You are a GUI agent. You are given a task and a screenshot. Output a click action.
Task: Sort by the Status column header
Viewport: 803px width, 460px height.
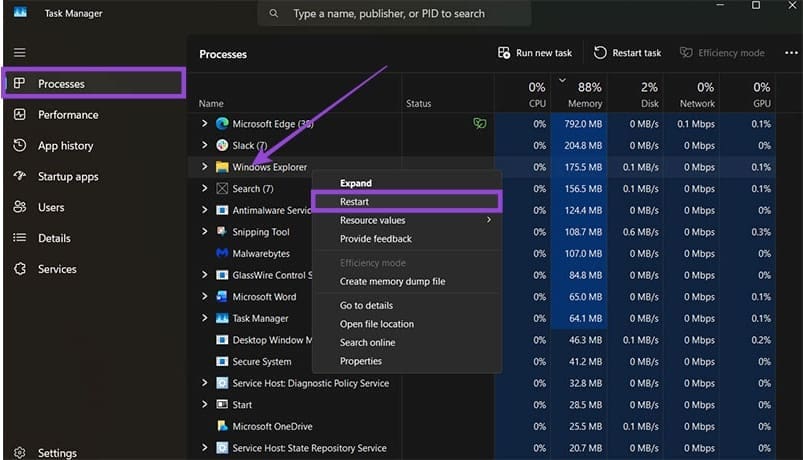click(448, 94)
